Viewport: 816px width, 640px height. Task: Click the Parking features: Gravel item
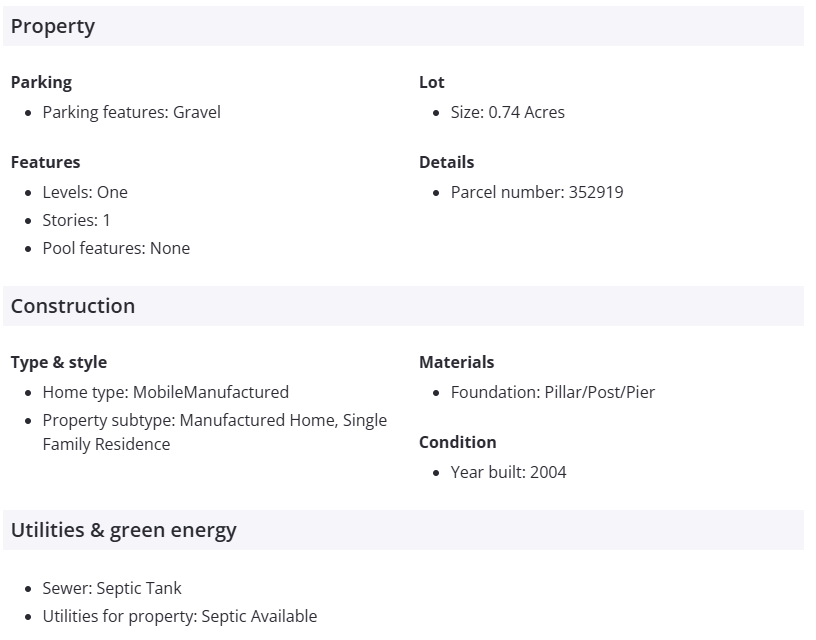(x=131, y=112)
